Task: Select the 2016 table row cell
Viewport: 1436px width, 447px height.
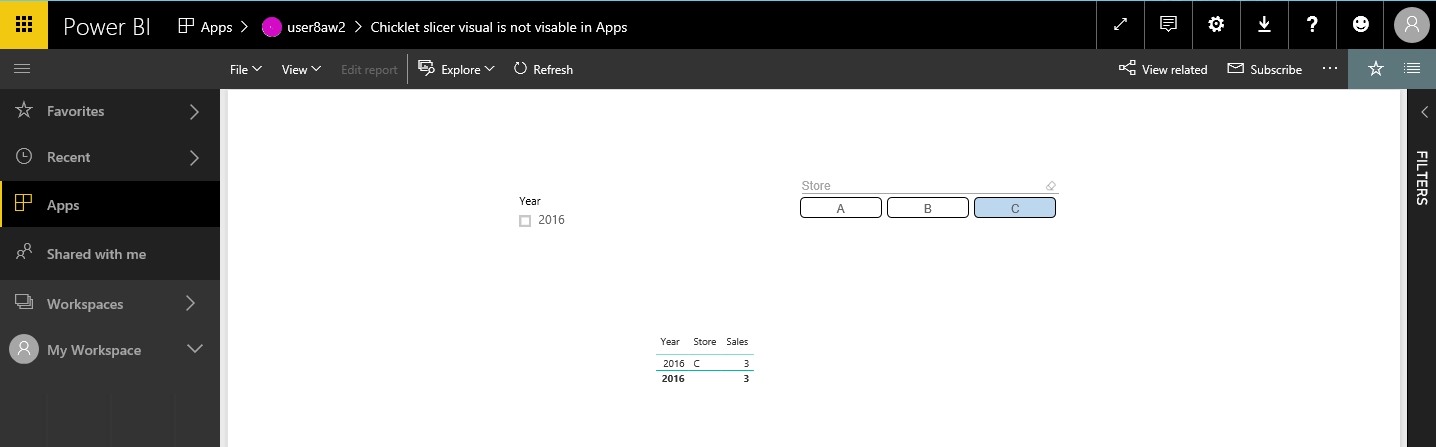Action: [x=674, y=364]
